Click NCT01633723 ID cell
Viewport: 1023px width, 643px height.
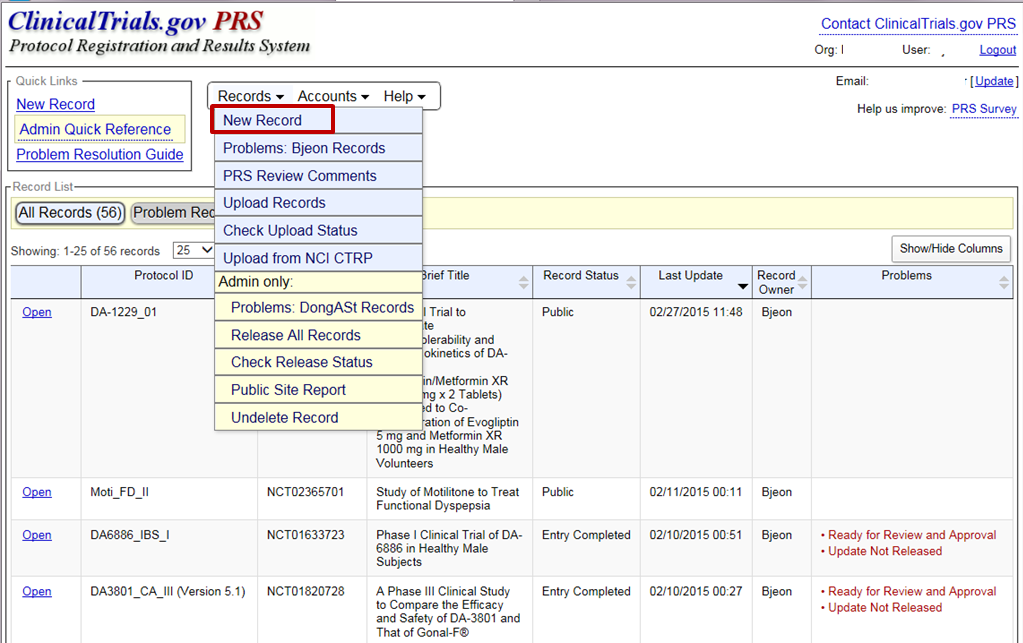click(305, 535)
